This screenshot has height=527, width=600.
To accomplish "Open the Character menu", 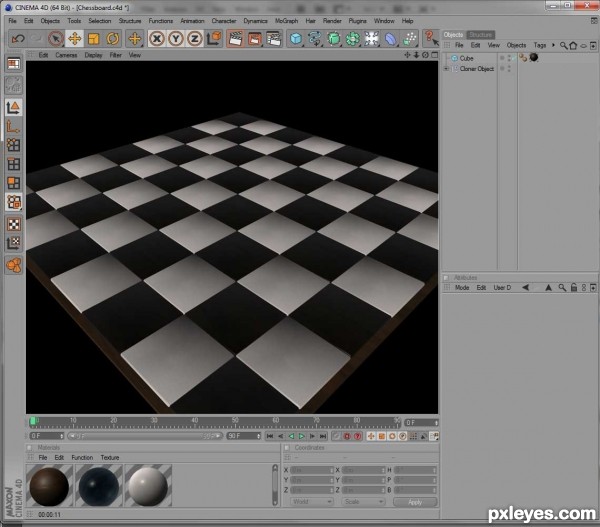I will click(224, 21).
